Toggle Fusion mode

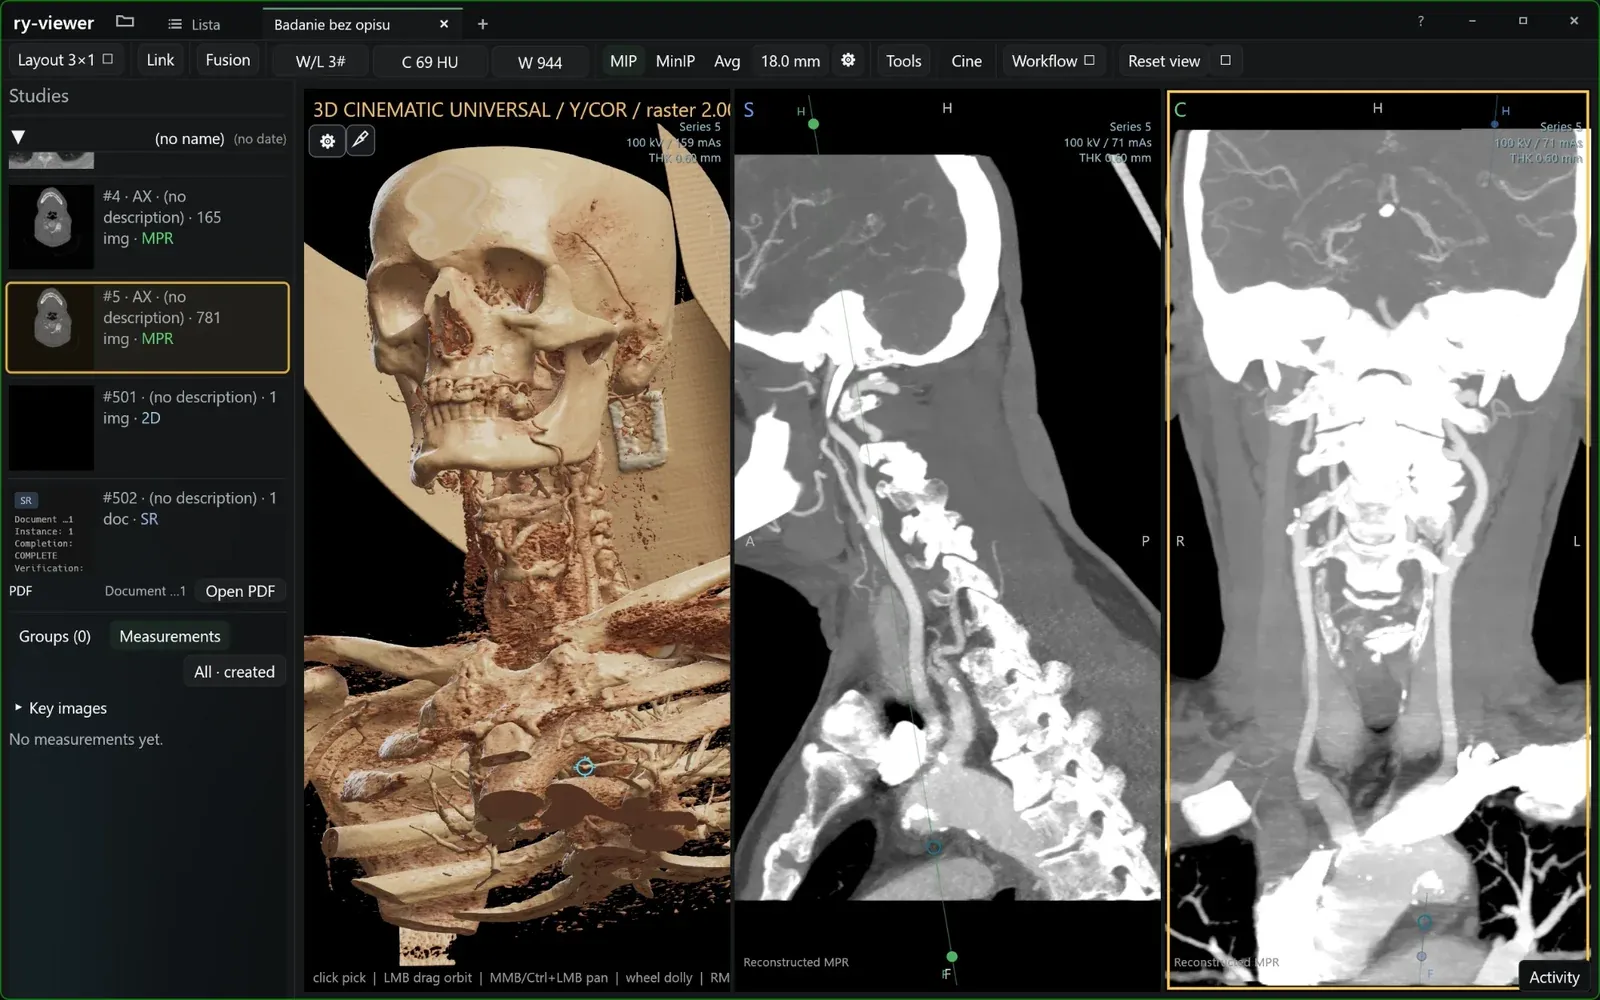point(228,60)
